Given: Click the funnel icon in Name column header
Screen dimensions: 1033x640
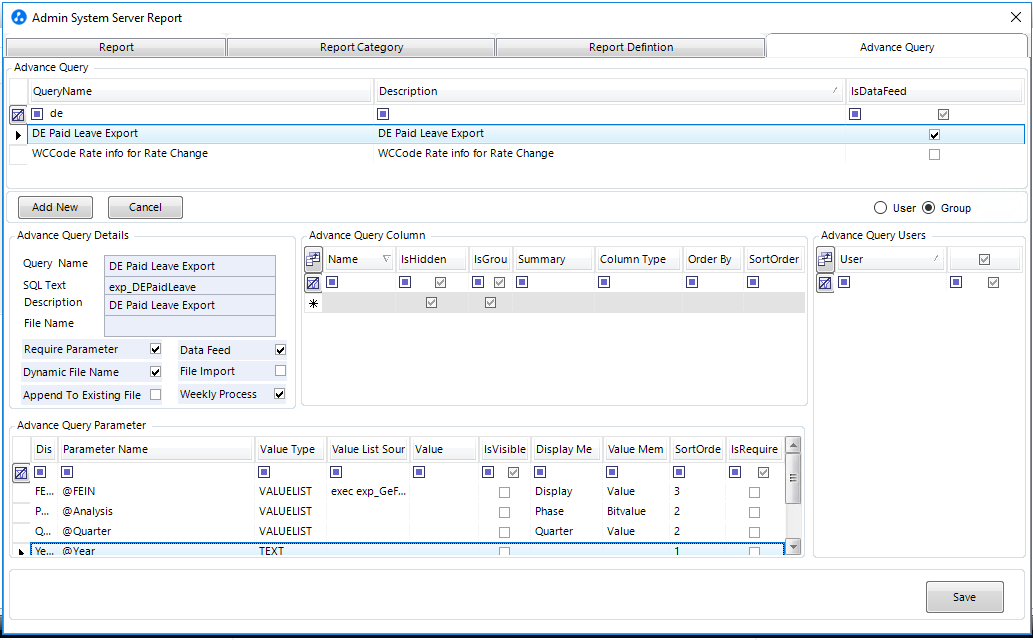Looking at the screenshot, I should [x=386, y=260].
